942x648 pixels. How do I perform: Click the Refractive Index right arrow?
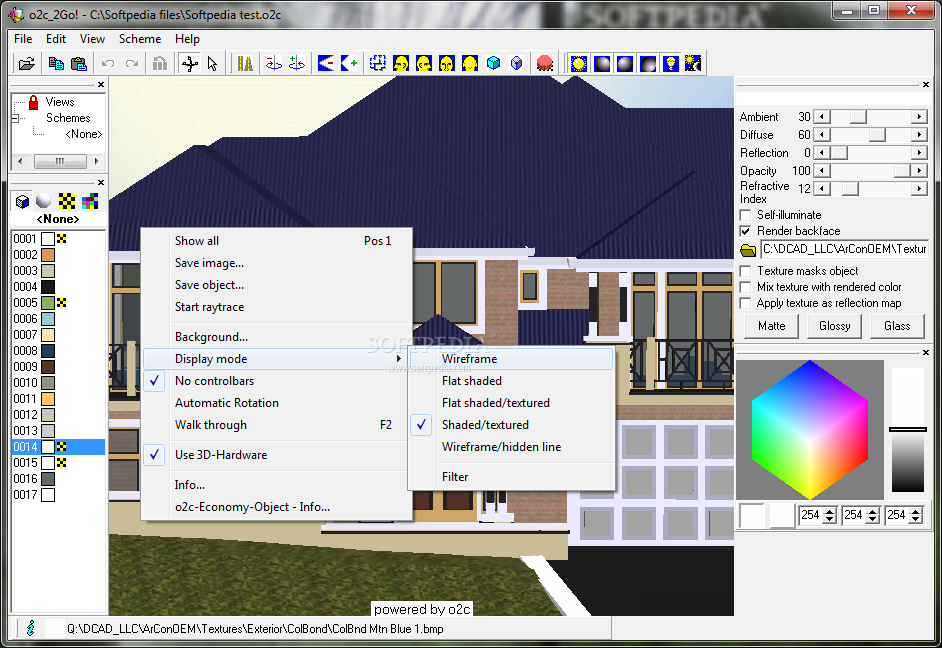click(919, 189)
